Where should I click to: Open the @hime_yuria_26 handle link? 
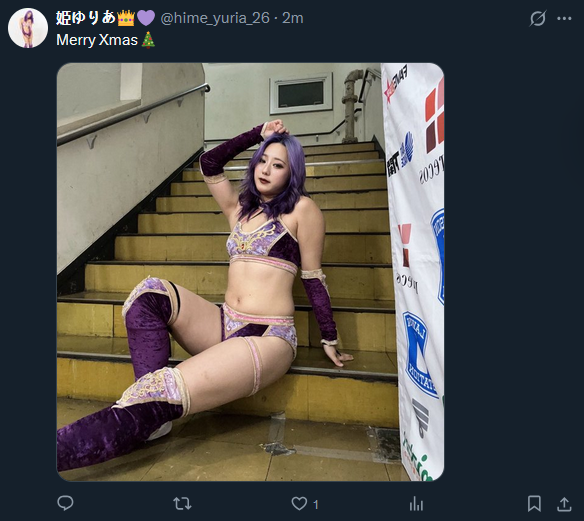[215, 18]
